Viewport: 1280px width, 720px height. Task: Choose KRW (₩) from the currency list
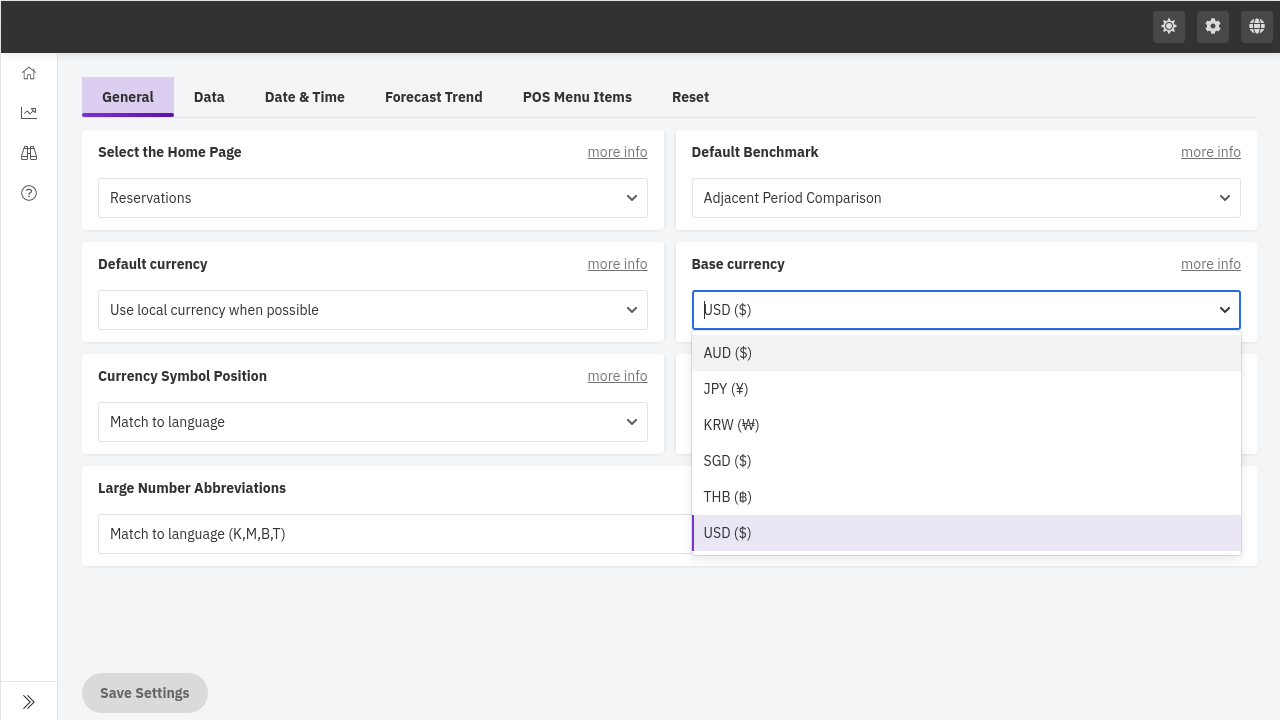pos(966,425)
